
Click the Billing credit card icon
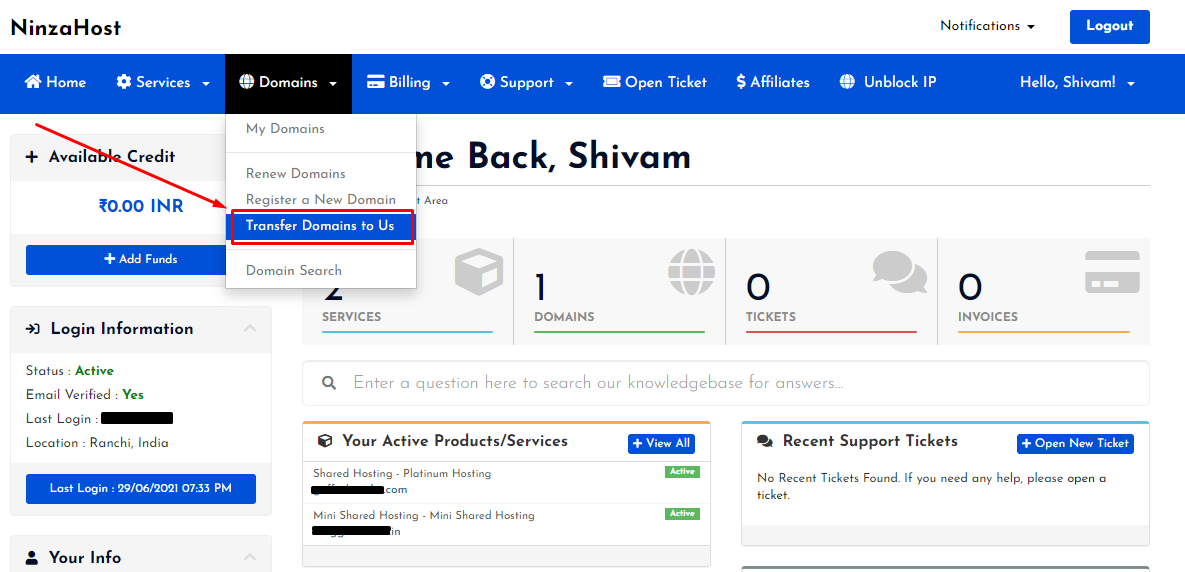[x=376, y=82]
